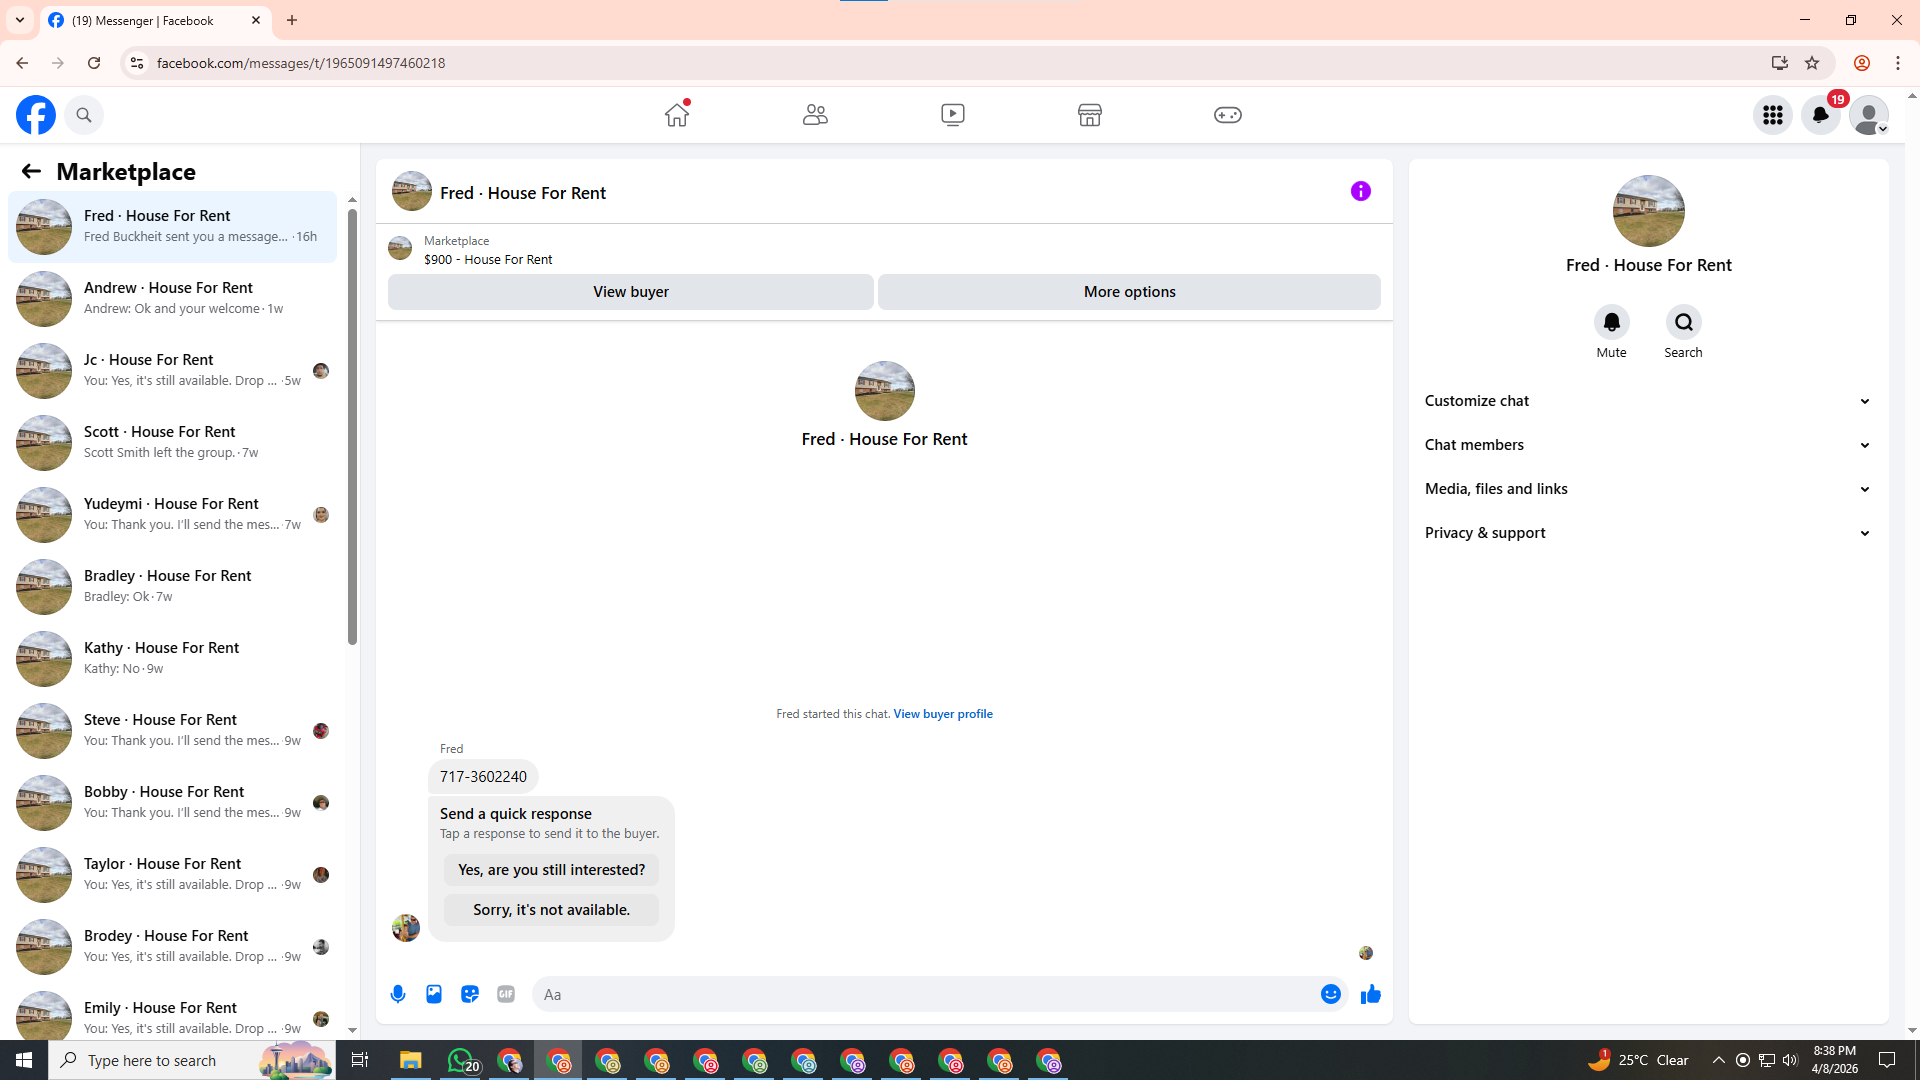Click the voice clip microphone icon

pos(398,994)
